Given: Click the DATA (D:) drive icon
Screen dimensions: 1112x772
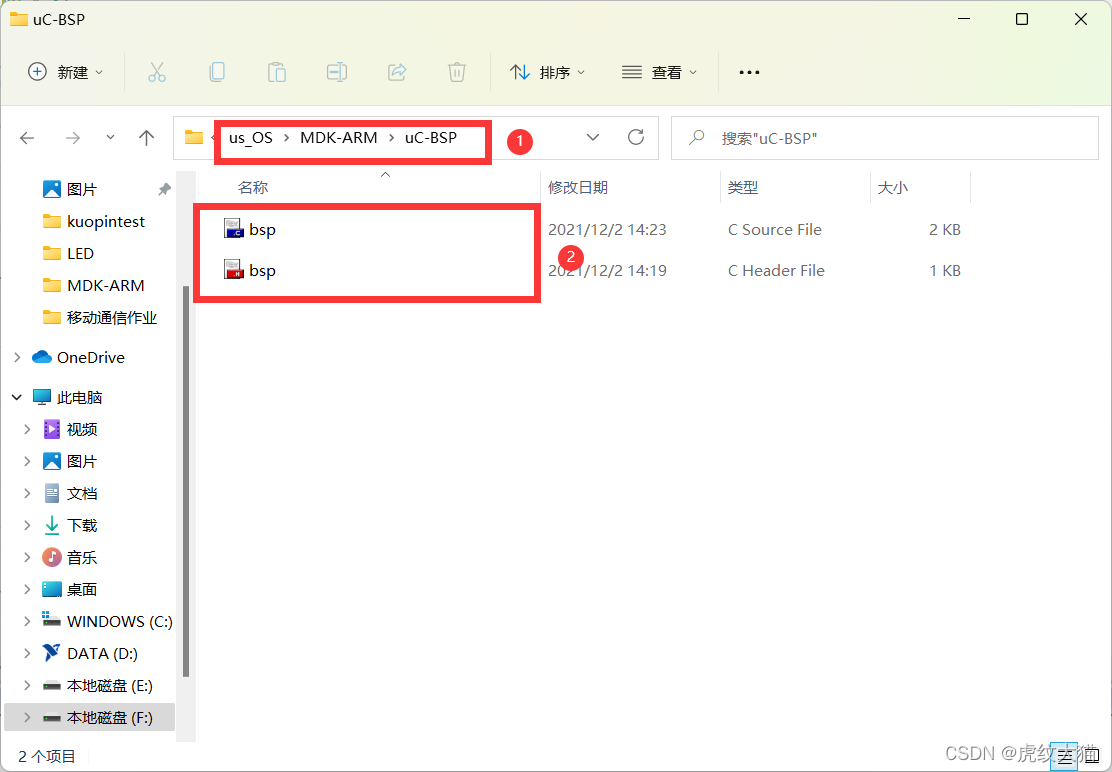Looking at the screenshot, I should pyautogui.click(x=51, y=653).
